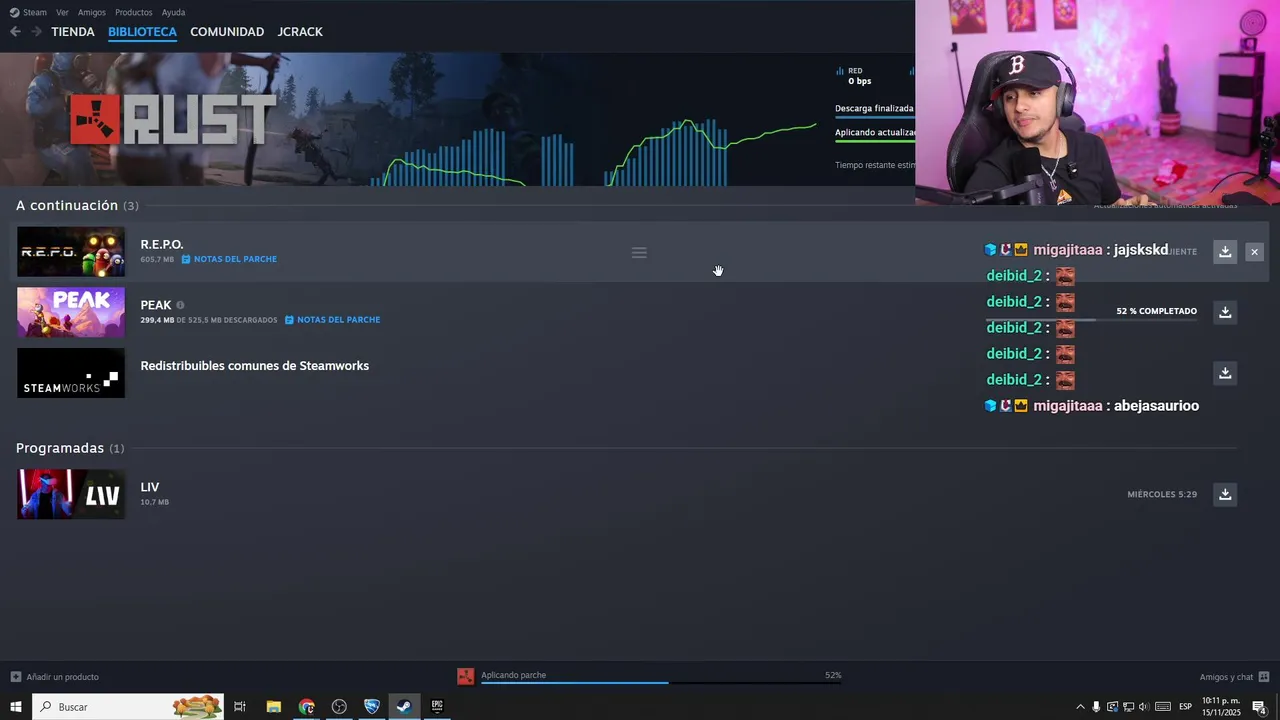Show hidden system tray icons

[x=1080, y=707]
